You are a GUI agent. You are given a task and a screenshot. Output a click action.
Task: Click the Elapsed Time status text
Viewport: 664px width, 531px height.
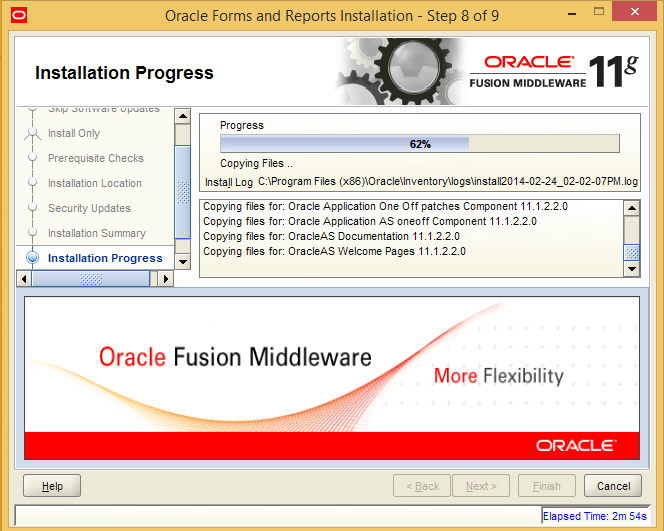(595, 516)
